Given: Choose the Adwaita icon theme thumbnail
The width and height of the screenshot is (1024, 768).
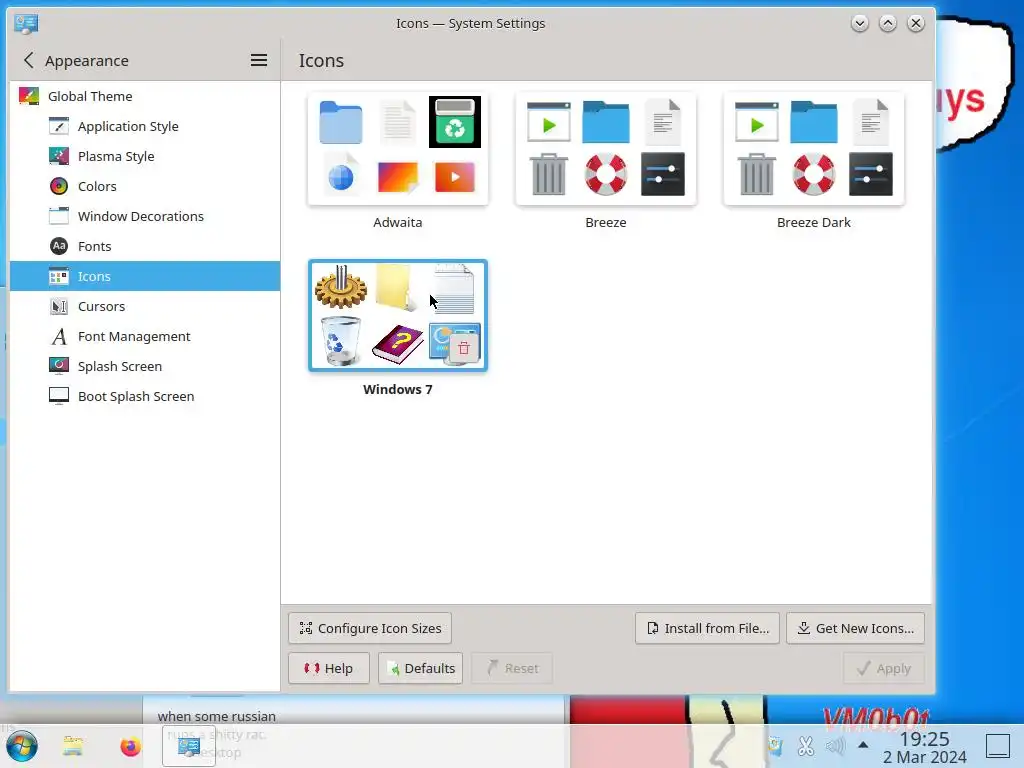Looking at the screenshot, I should 398,149.
